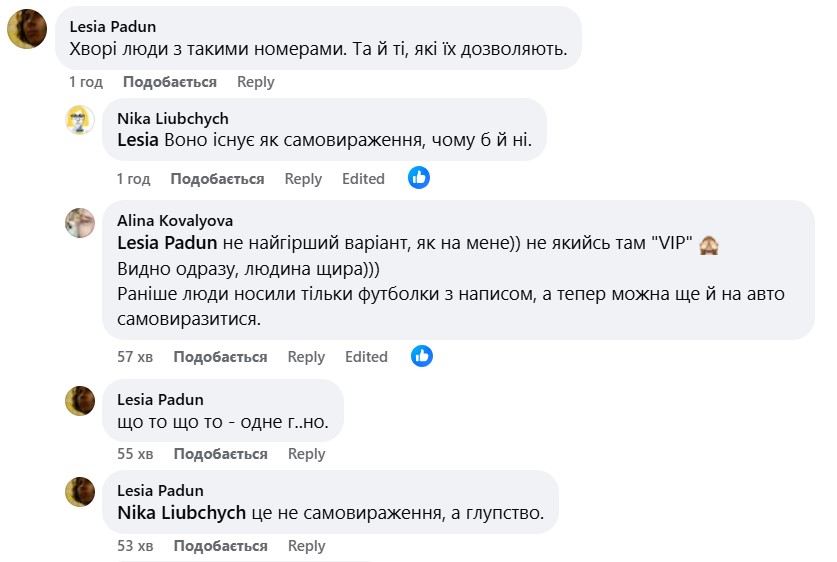Click Lesia Padun's top comment avatar
This screenshot has height=562, width=837.
coord(27,29)
